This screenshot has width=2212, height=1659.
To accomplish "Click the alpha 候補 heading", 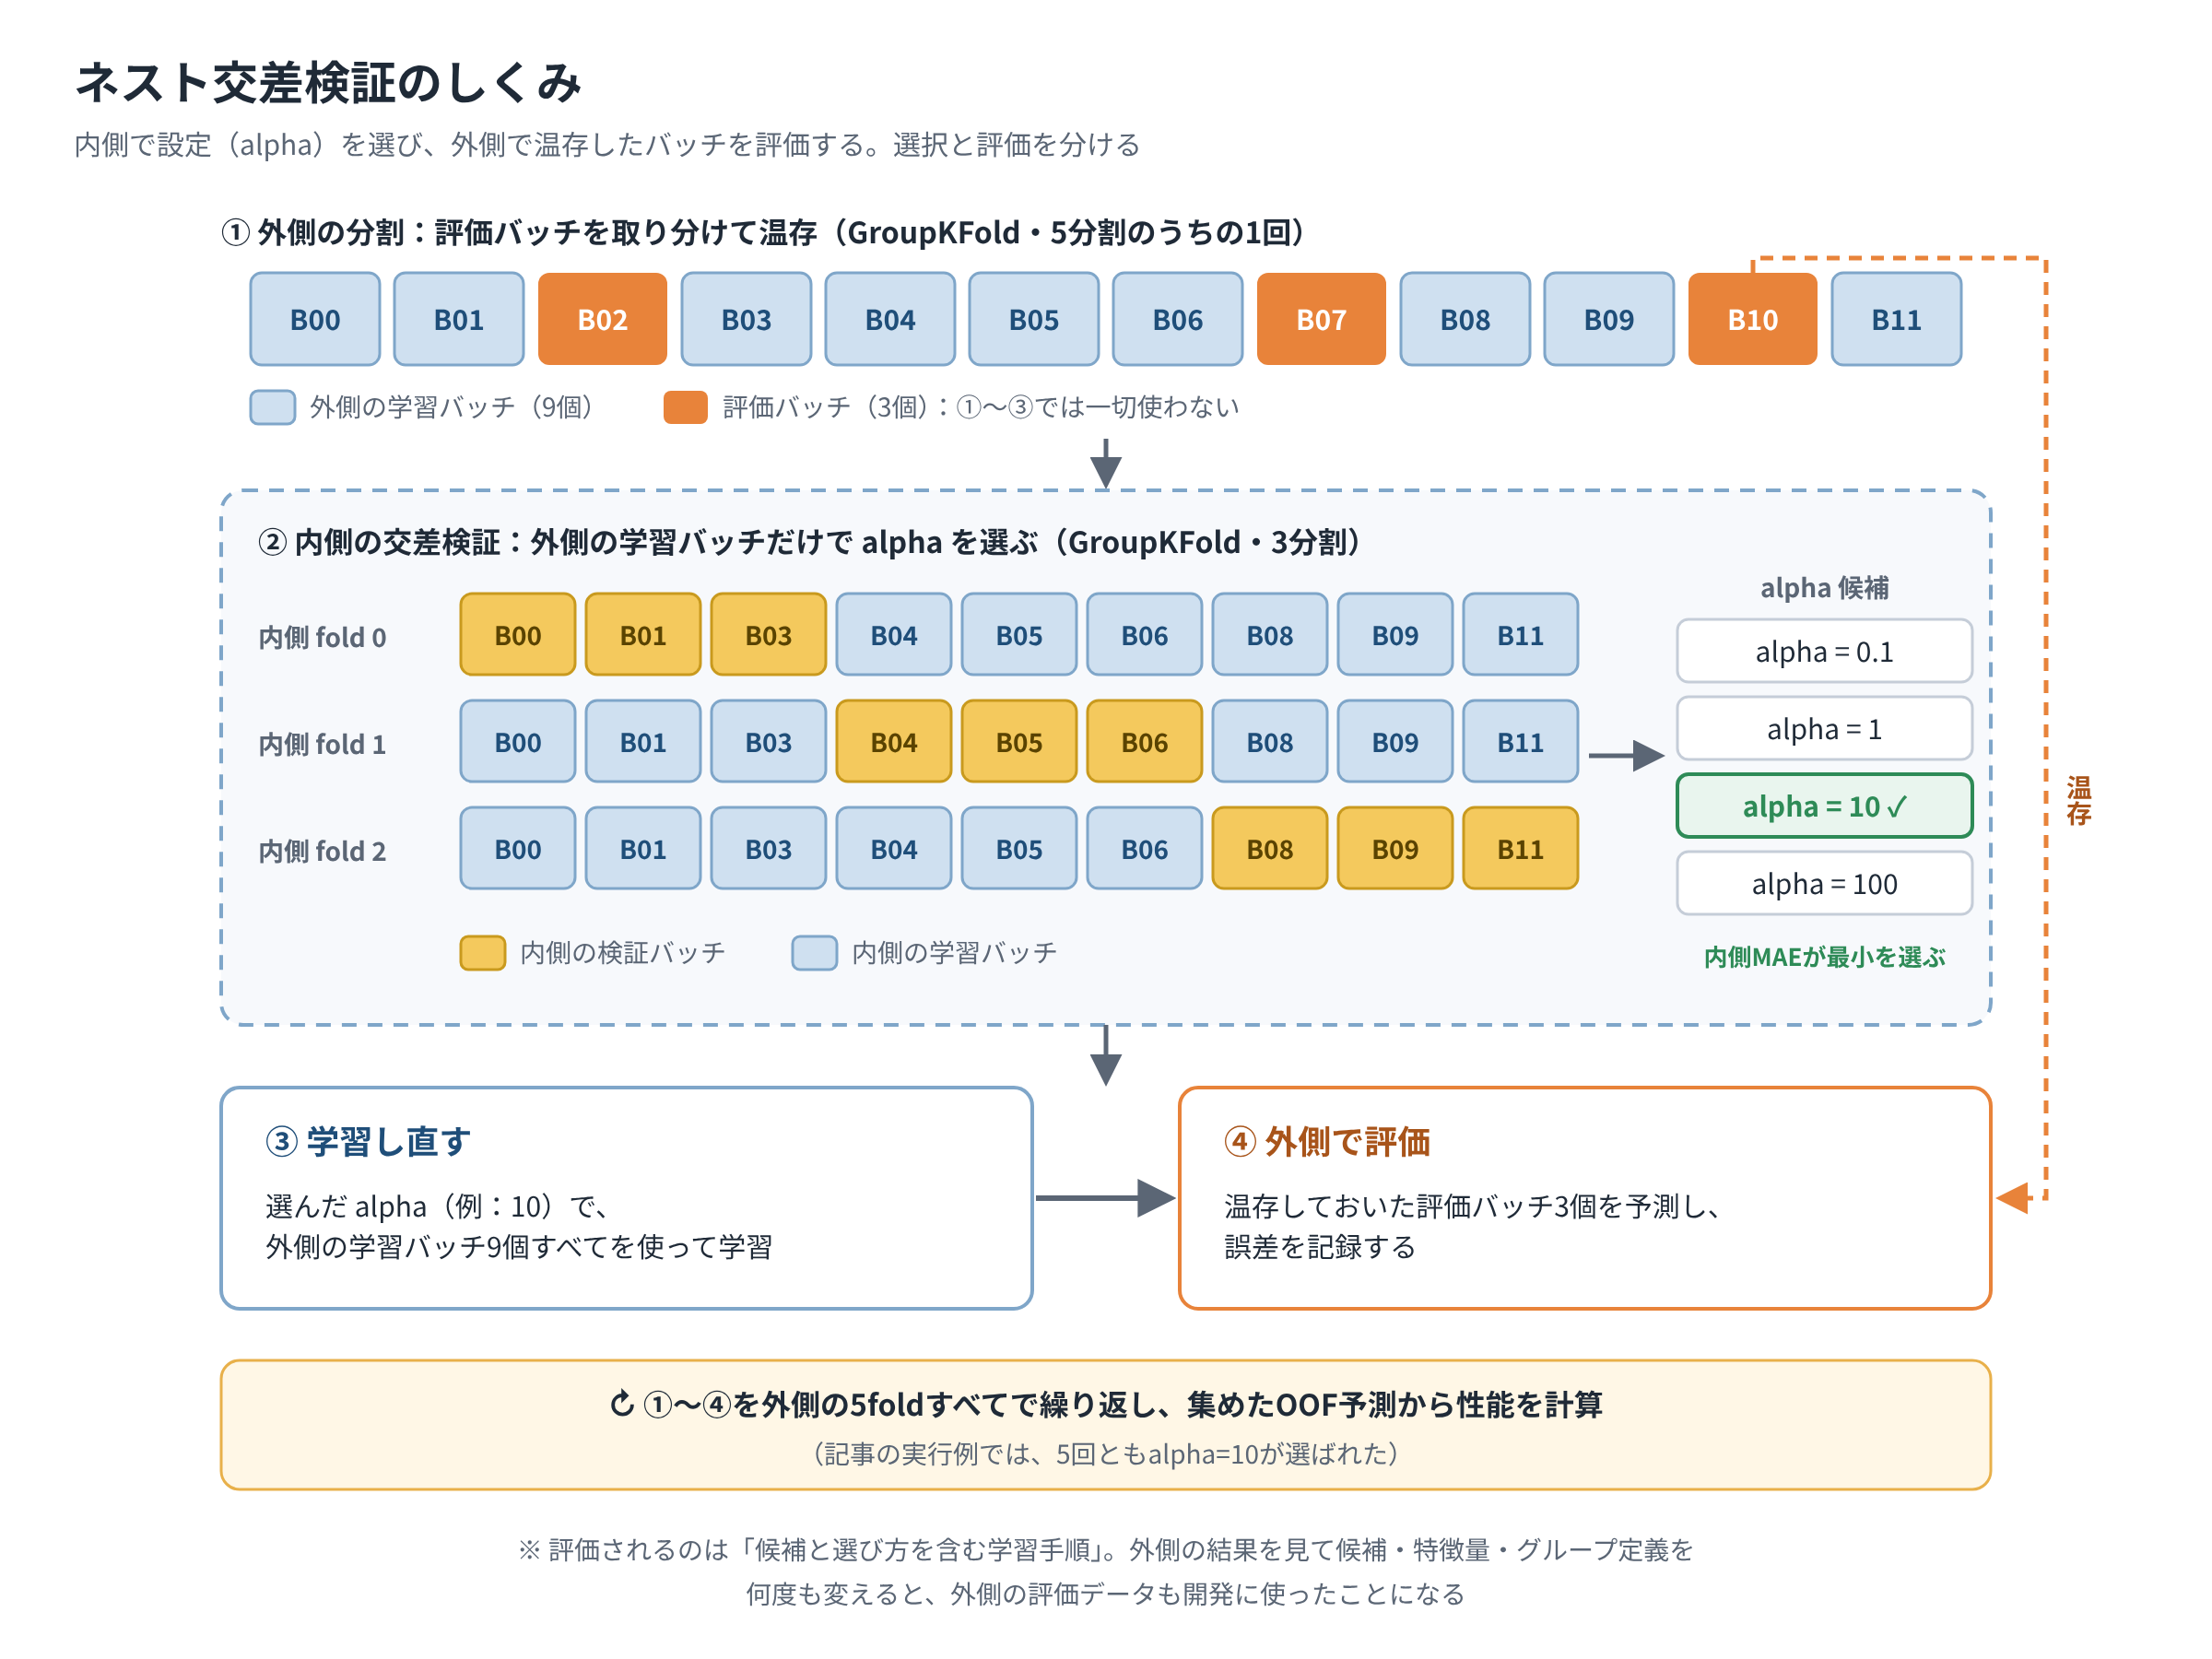I will pos(1824,587).
